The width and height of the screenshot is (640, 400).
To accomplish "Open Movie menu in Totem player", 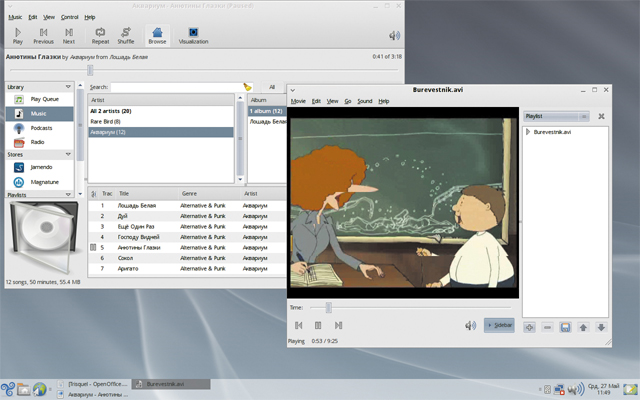I will pos(298,101).
